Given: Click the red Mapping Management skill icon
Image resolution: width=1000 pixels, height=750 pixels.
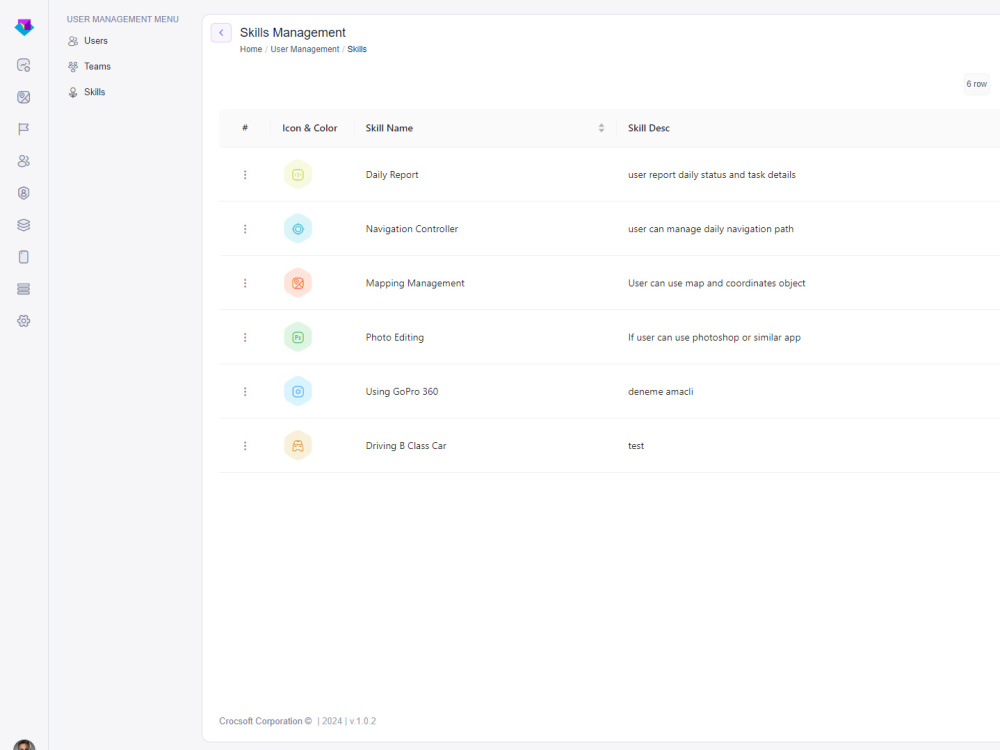Looking at the screenshot, I should (x=298, y=283).
